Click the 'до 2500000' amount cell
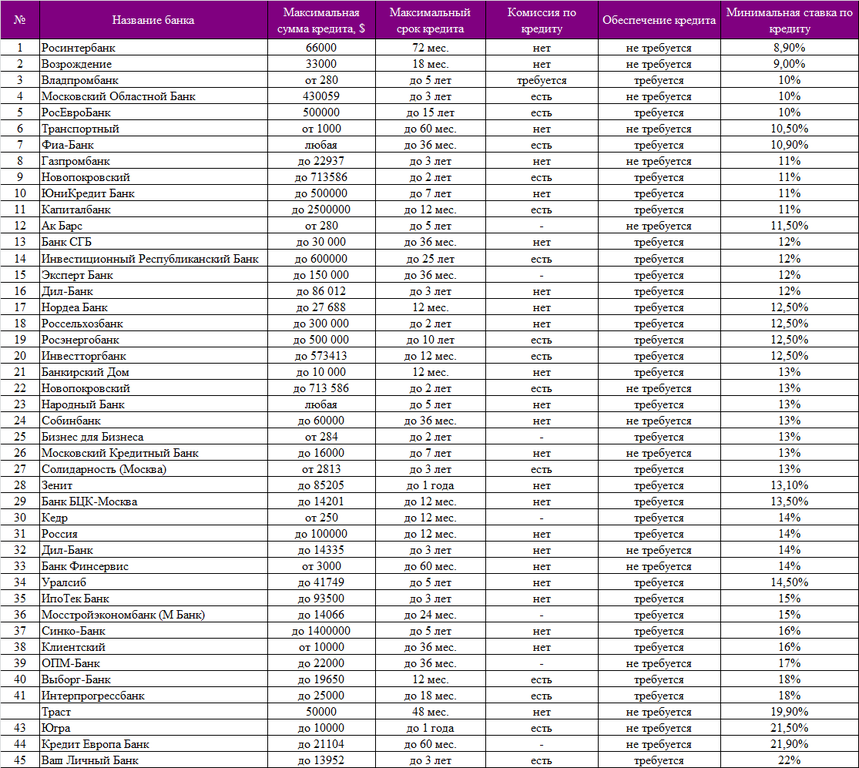Viewport: 859px width, 768px height. (x=321, y=210)
